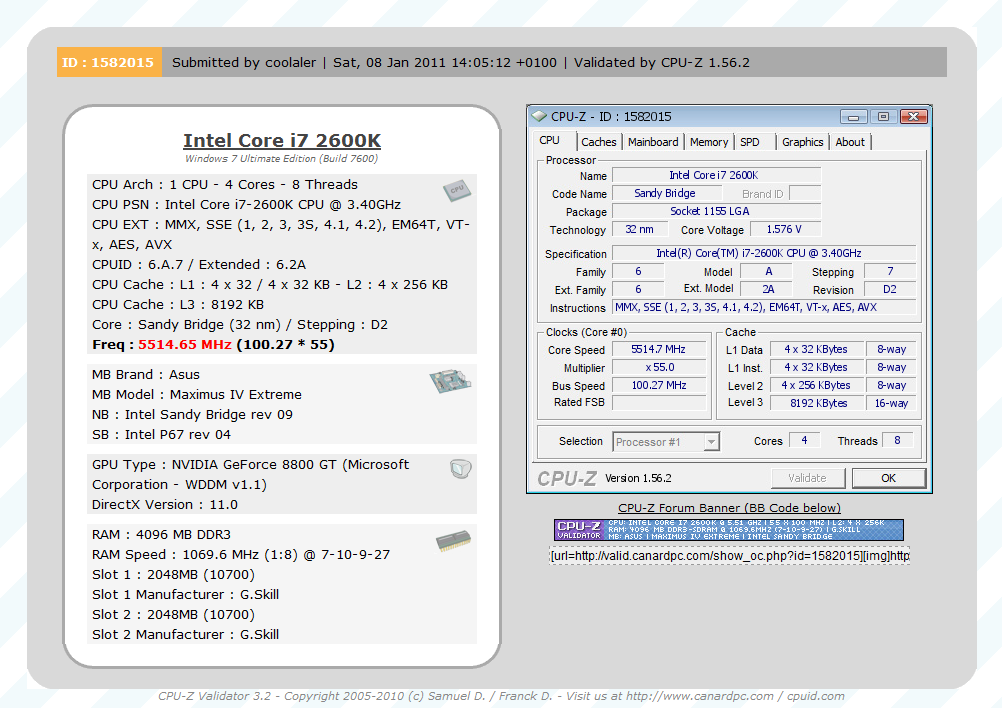Click the Code Name value Sandy Bridge

pyautogui.click(x=665, y=193)
